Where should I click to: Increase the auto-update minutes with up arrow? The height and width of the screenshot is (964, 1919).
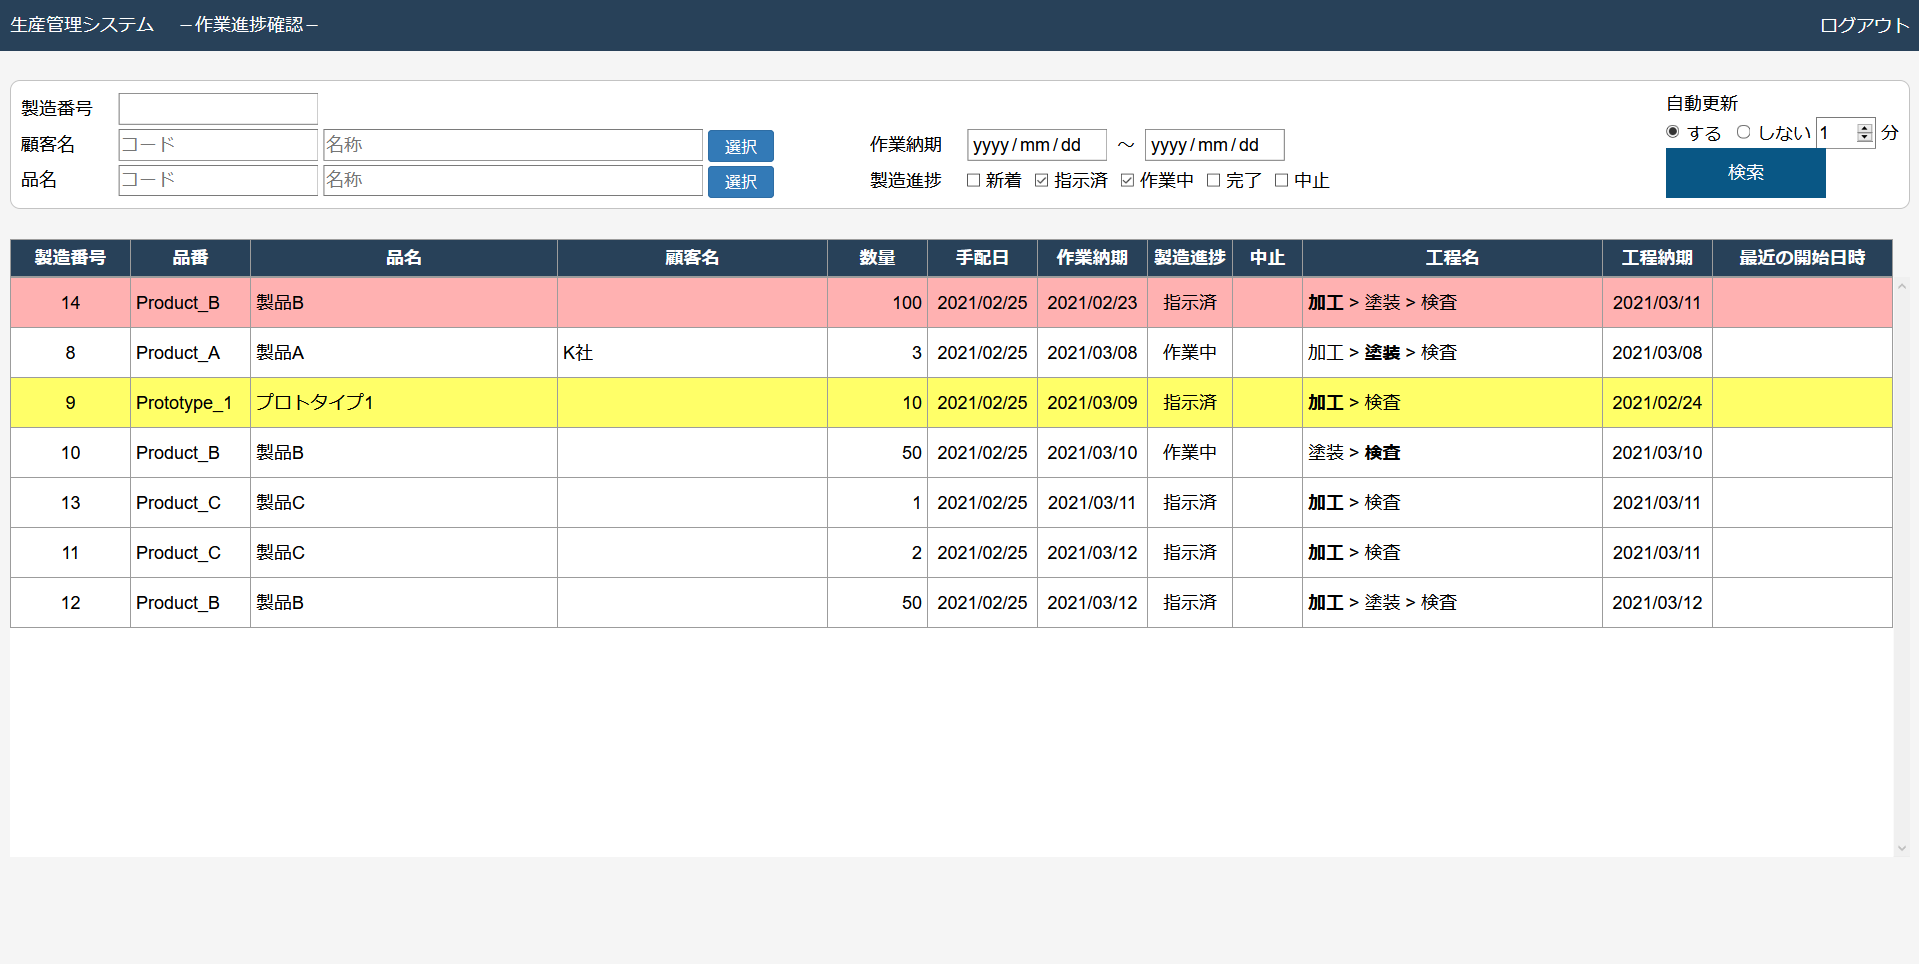1864,128
